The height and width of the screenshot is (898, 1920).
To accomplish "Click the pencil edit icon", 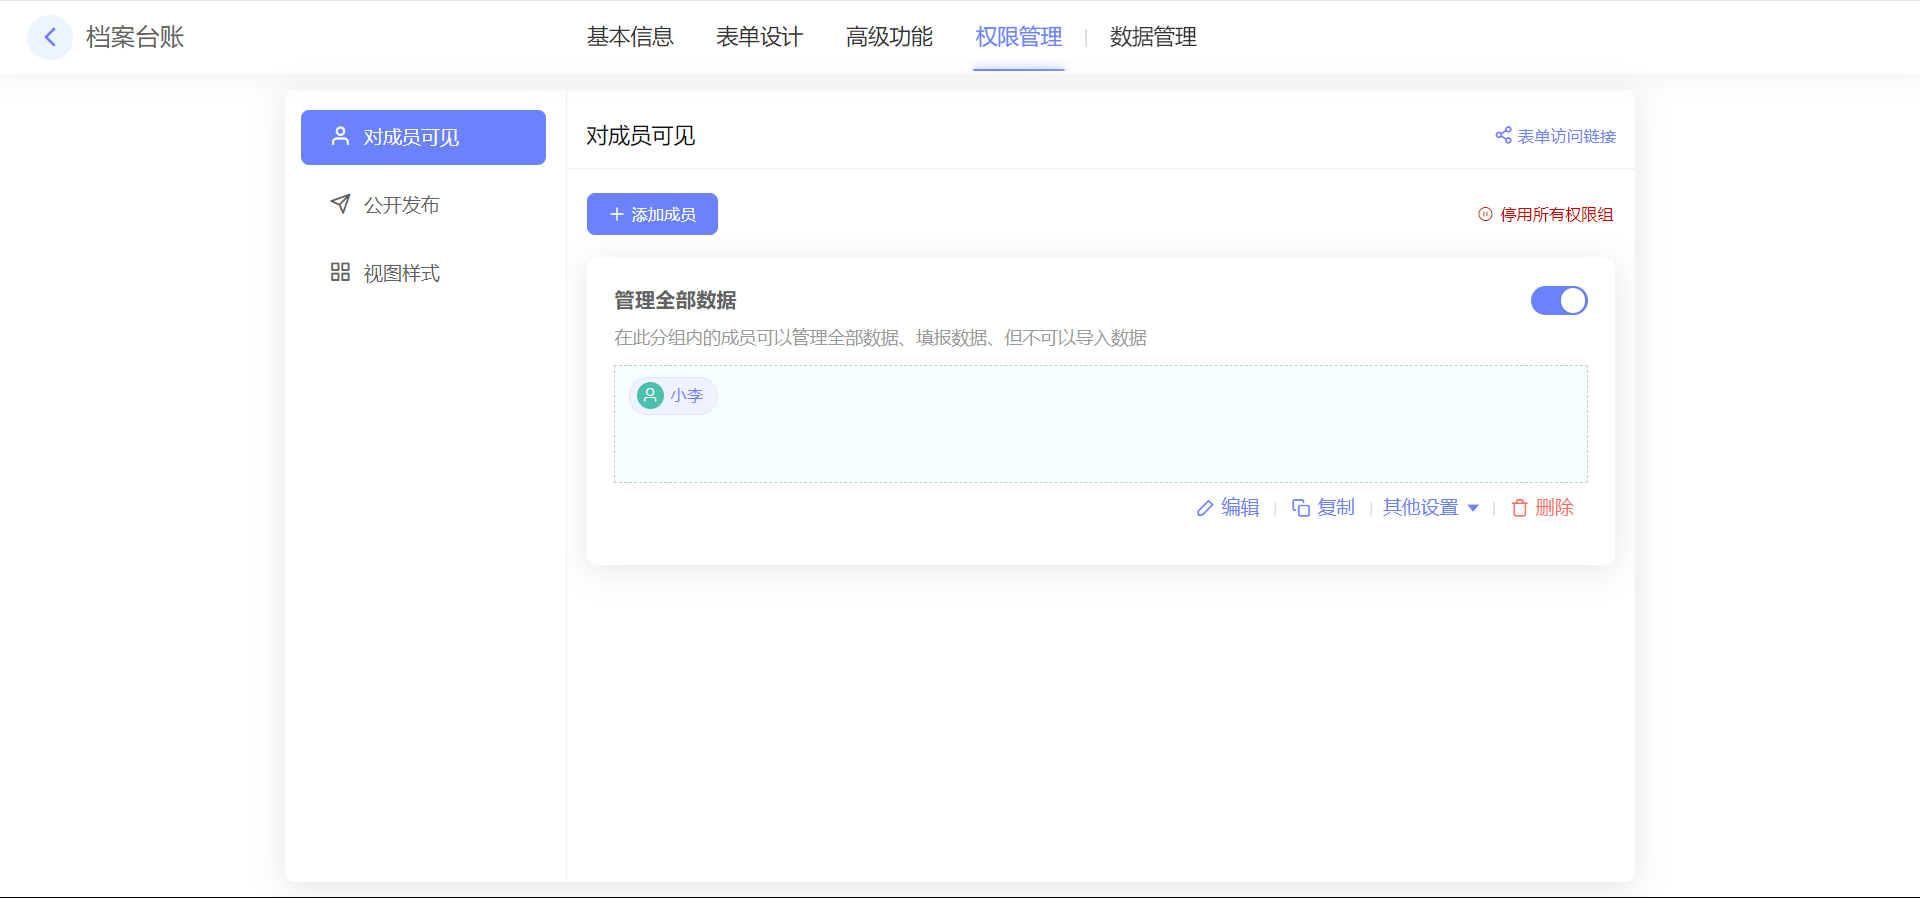I will (1205, 508).
